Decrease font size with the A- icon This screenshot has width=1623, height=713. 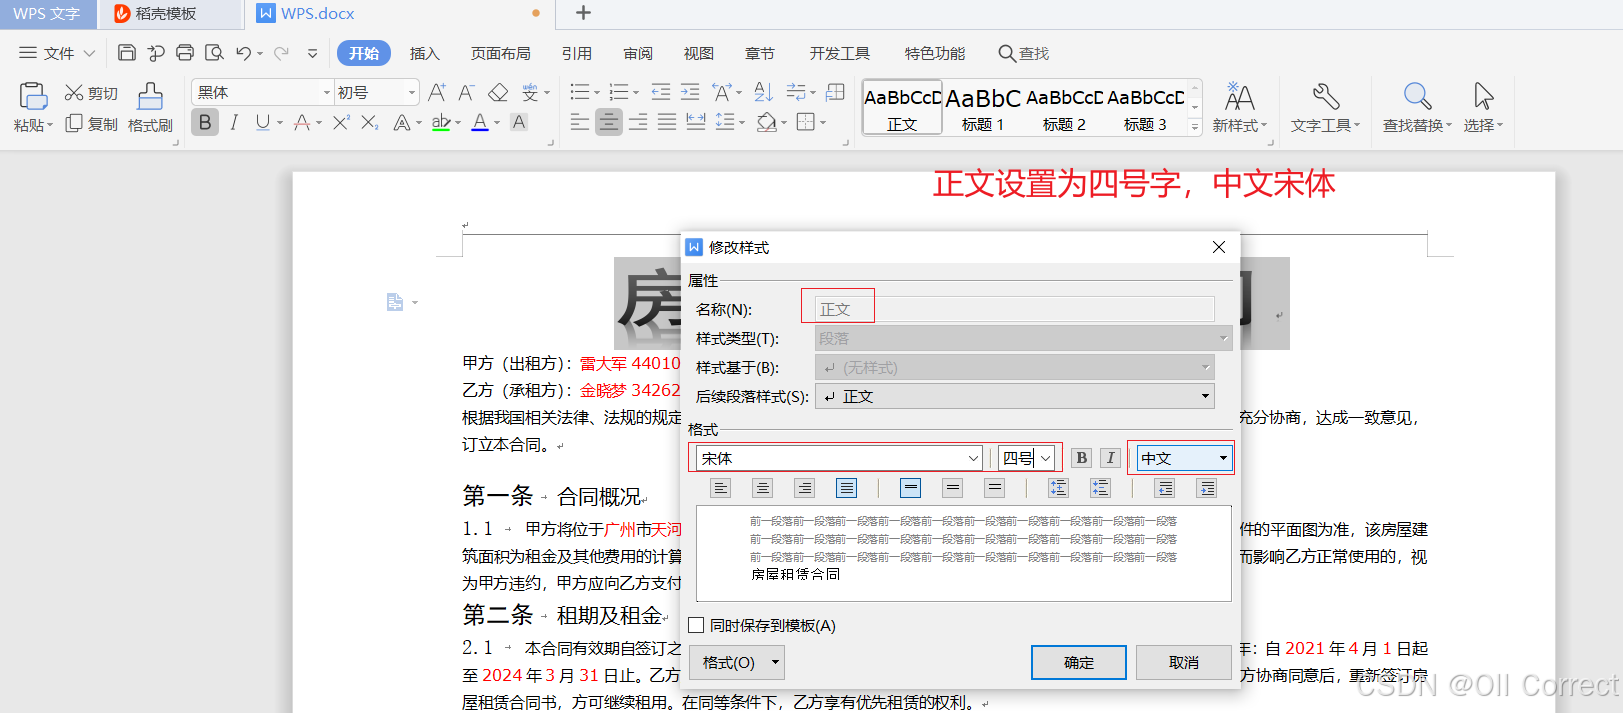point(467,93)
